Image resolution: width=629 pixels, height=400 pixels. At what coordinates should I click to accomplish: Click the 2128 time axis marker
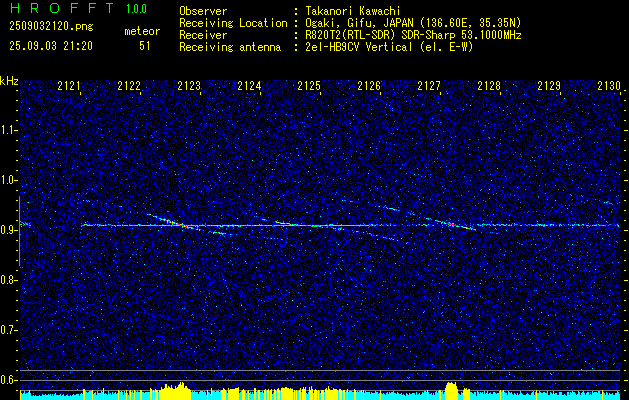click(489, 86)
